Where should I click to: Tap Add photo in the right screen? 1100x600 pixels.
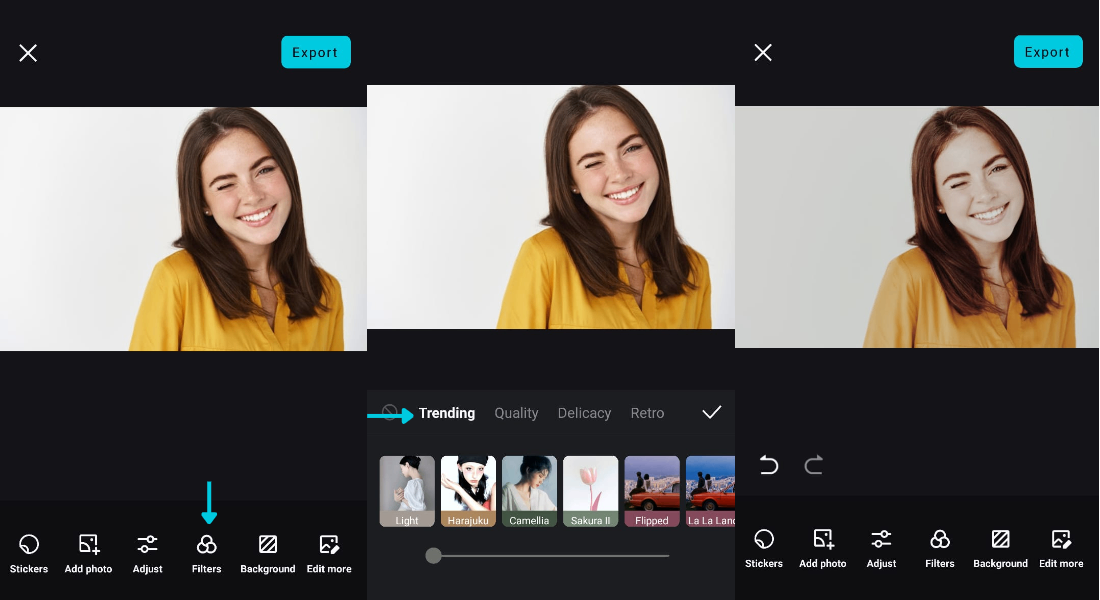point(823,548)
